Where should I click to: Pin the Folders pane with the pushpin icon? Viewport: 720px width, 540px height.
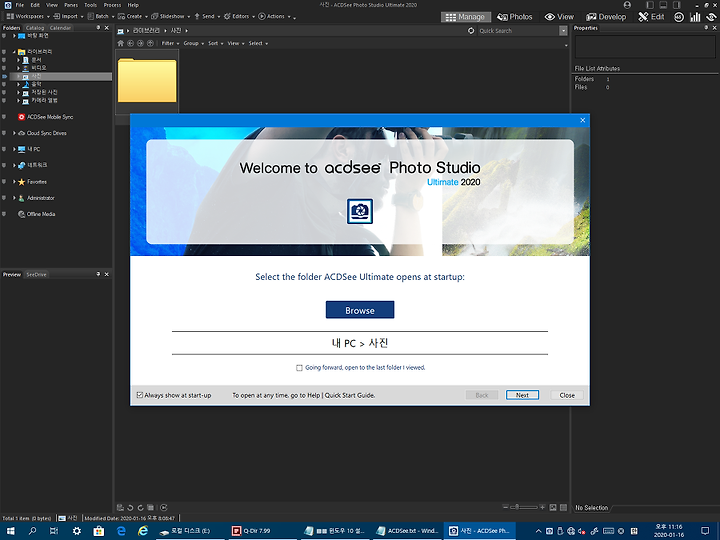coord(98,28)
